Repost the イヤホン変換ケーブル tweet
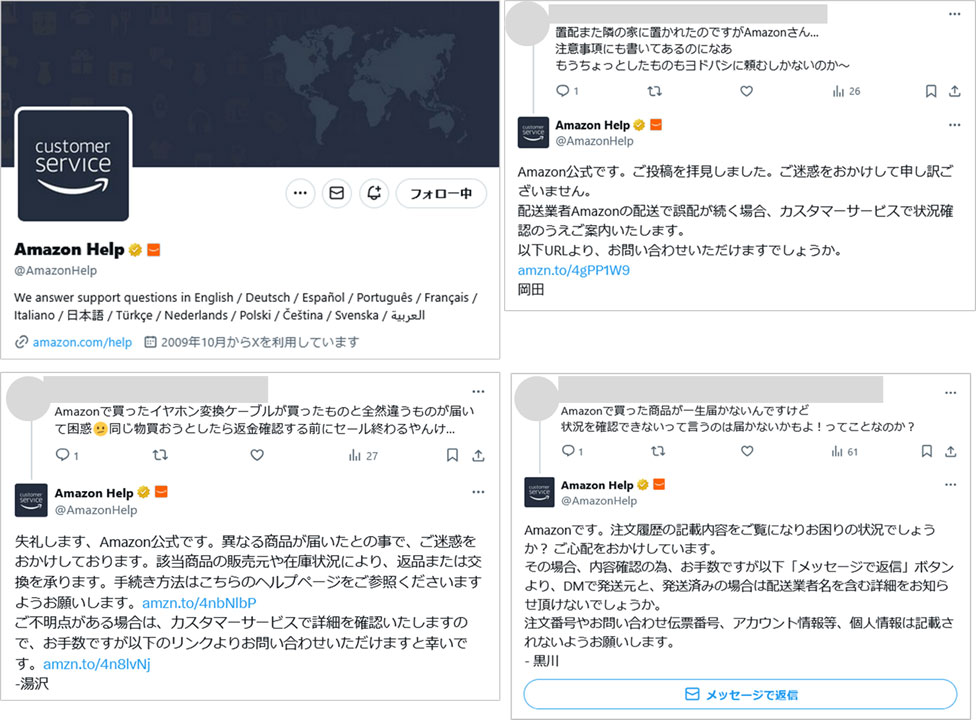976x720 pixels. coord(160,456)
